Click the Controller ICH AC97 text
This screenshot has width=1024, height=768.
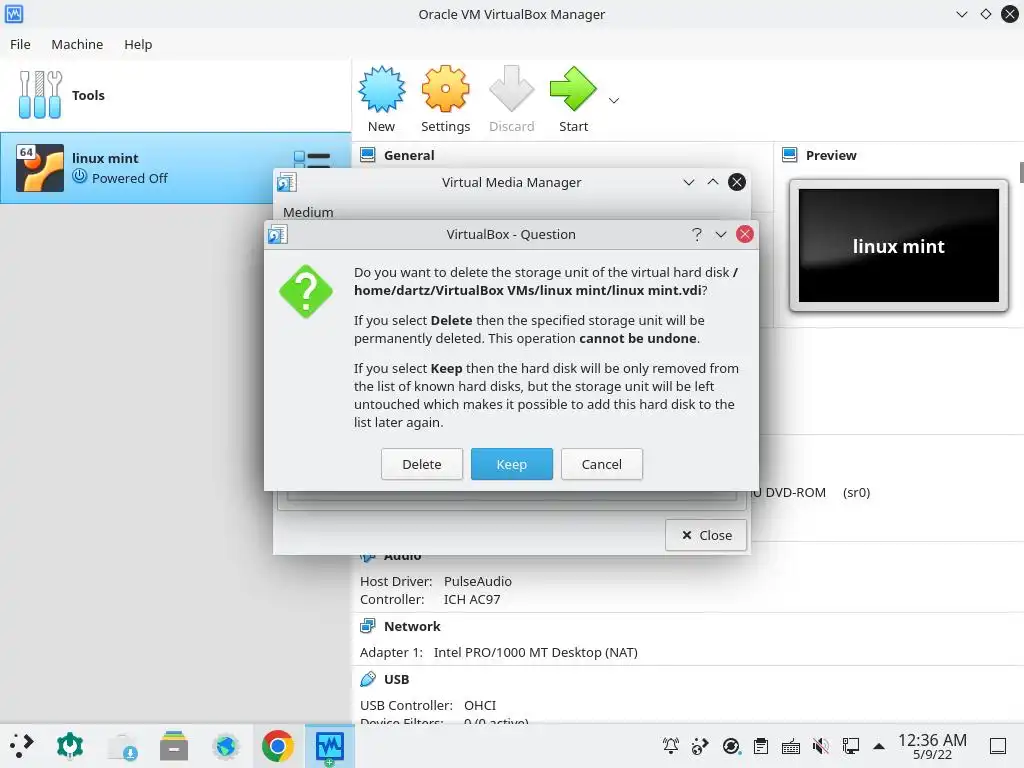tap(430, 600)
